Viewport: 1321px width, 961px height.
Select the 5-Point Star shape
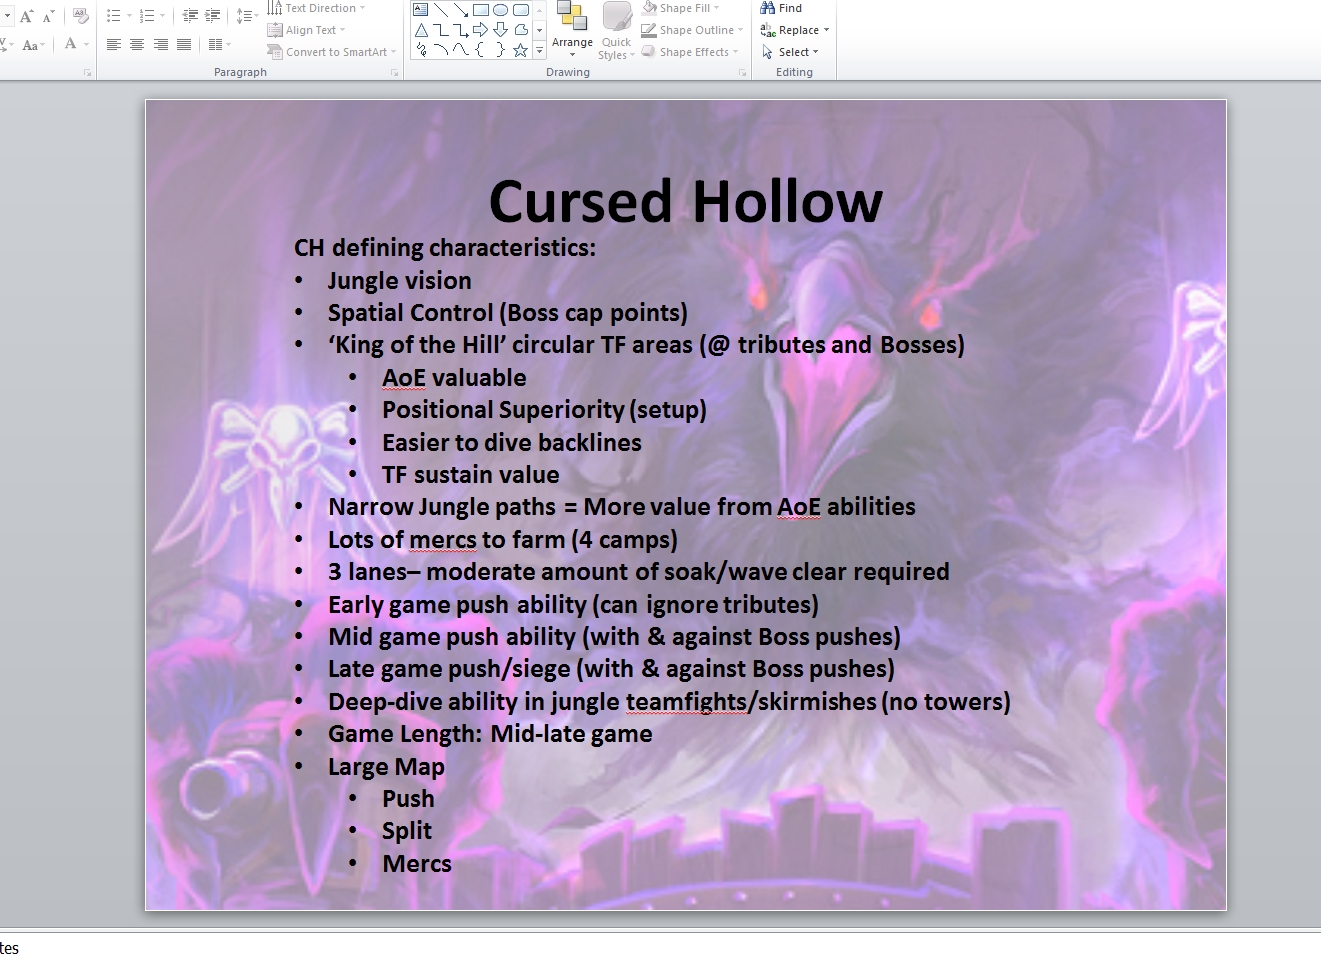[x=521, y=50]
